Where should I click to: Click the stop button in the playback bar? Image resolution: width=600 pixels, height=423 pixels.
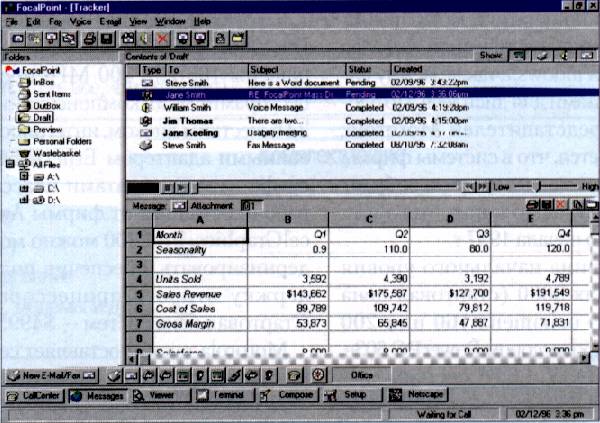(x=167, y=188)
